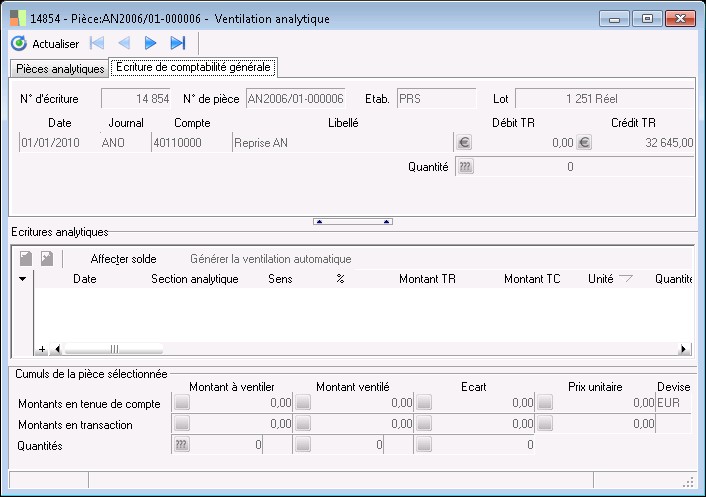
Task: Click the new analytic entry page icon
Action: tap(26, 259)
